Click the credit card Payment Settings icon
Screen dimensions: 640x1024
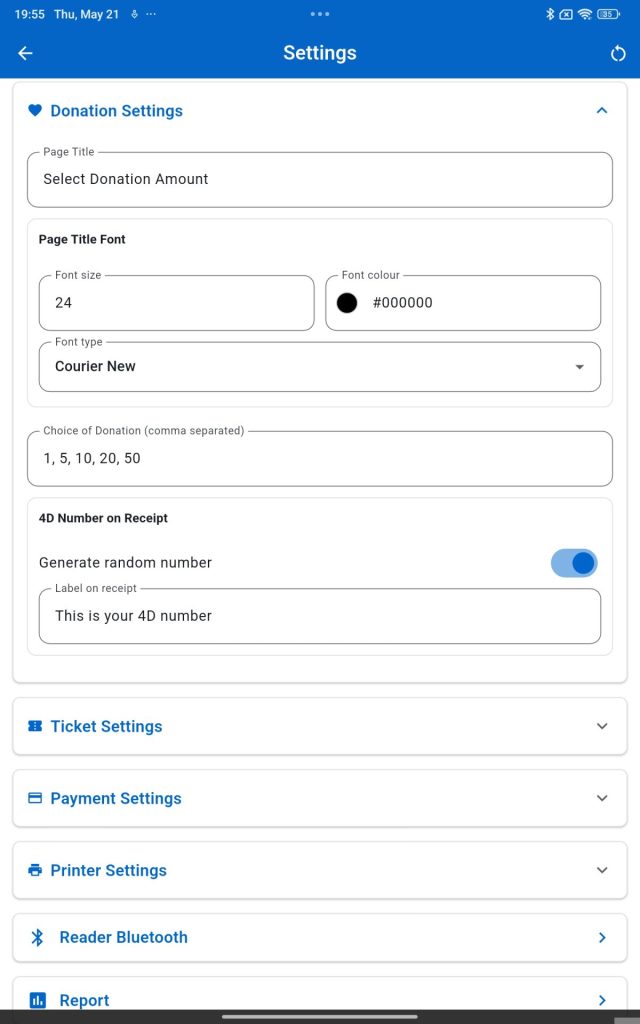coord(35,798)
